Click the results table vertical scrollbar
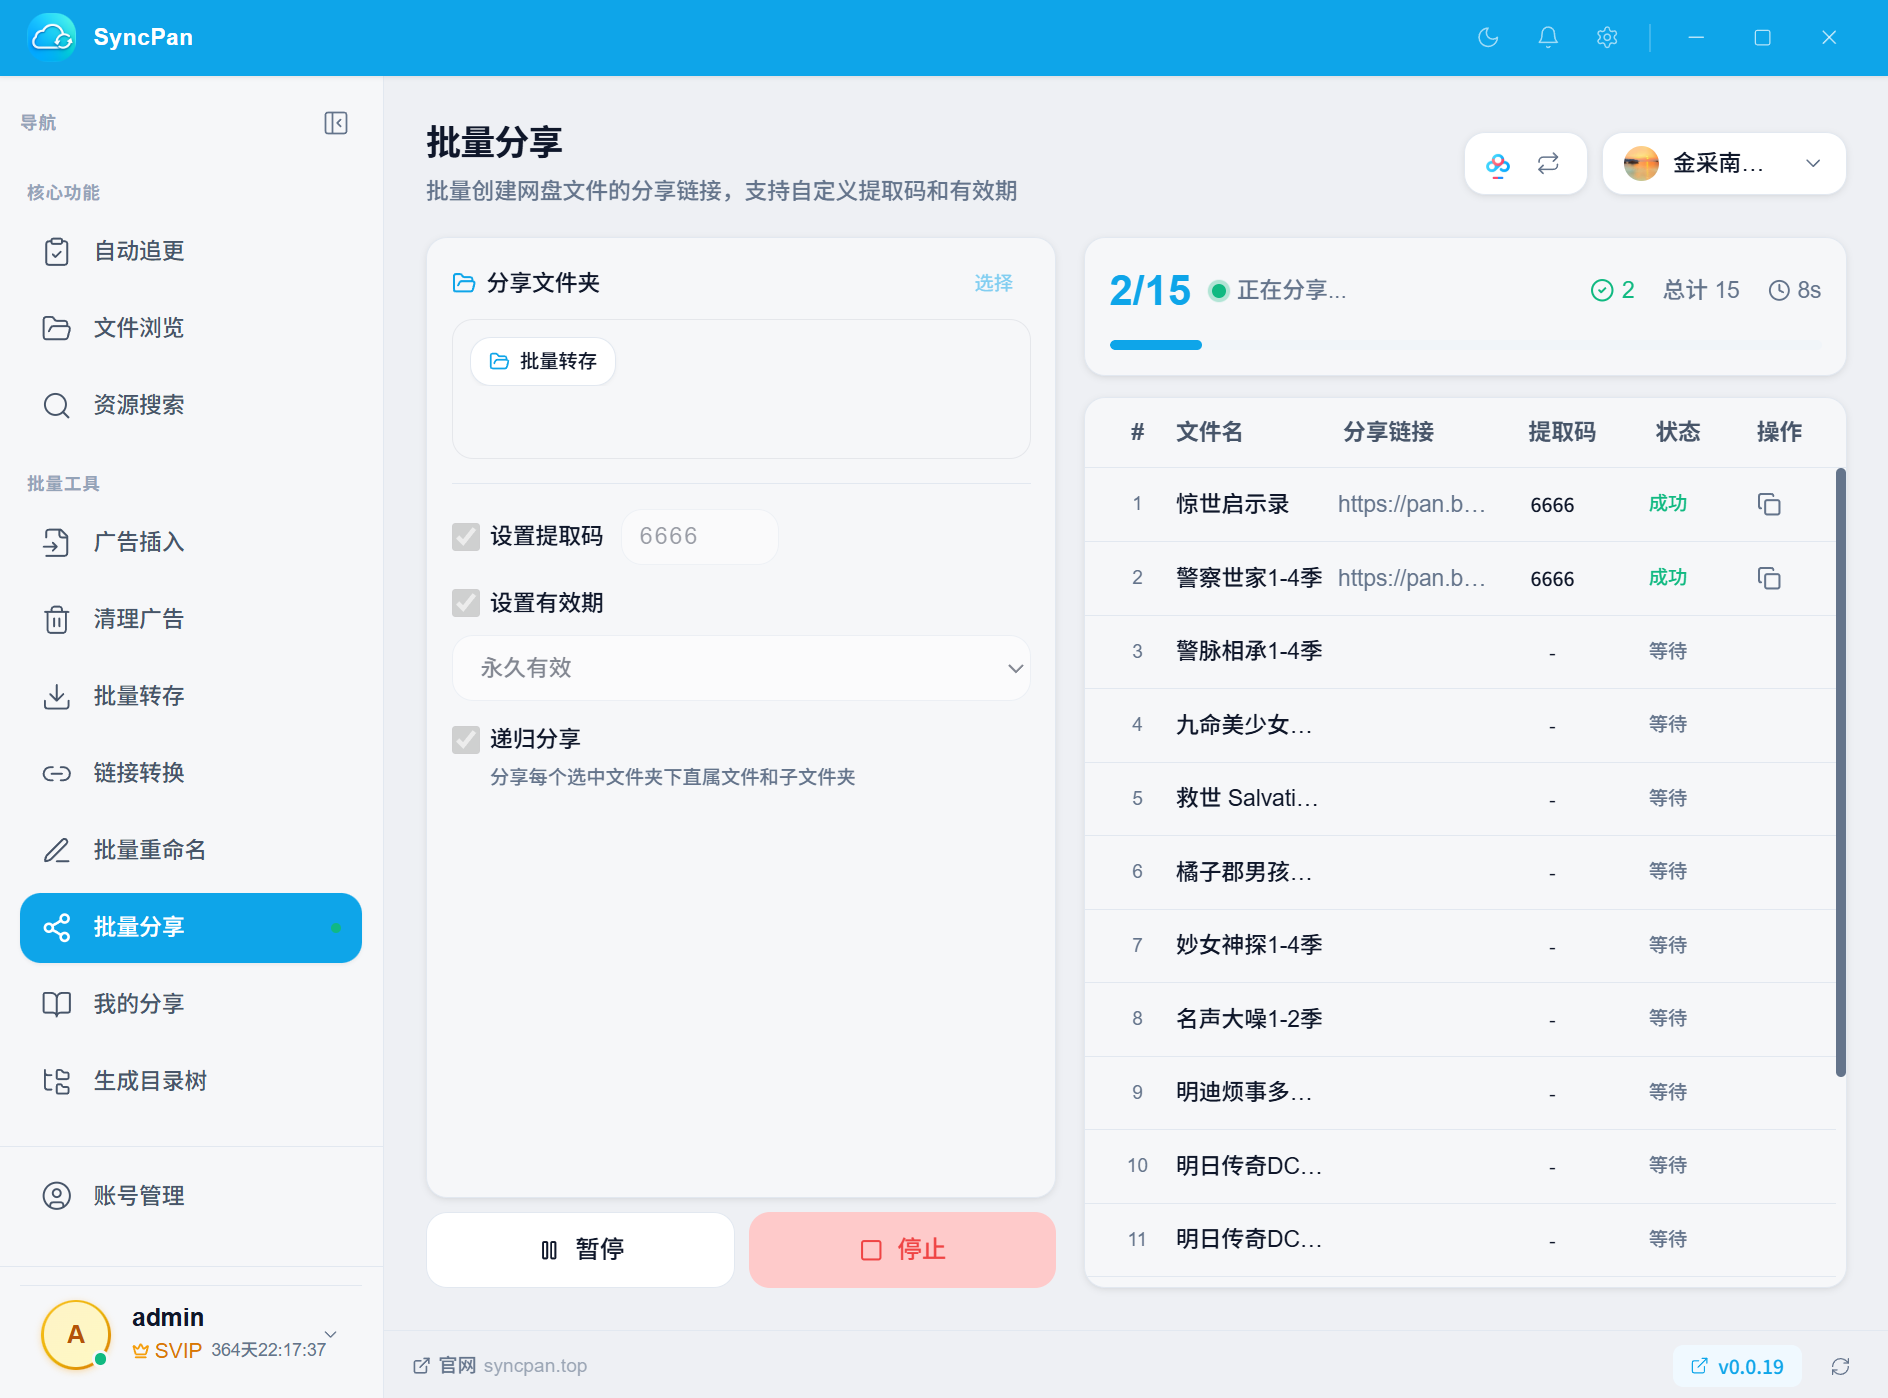Viewport: 1888px width, 1398px height. pyautogui.click(x=1841, y=772)
